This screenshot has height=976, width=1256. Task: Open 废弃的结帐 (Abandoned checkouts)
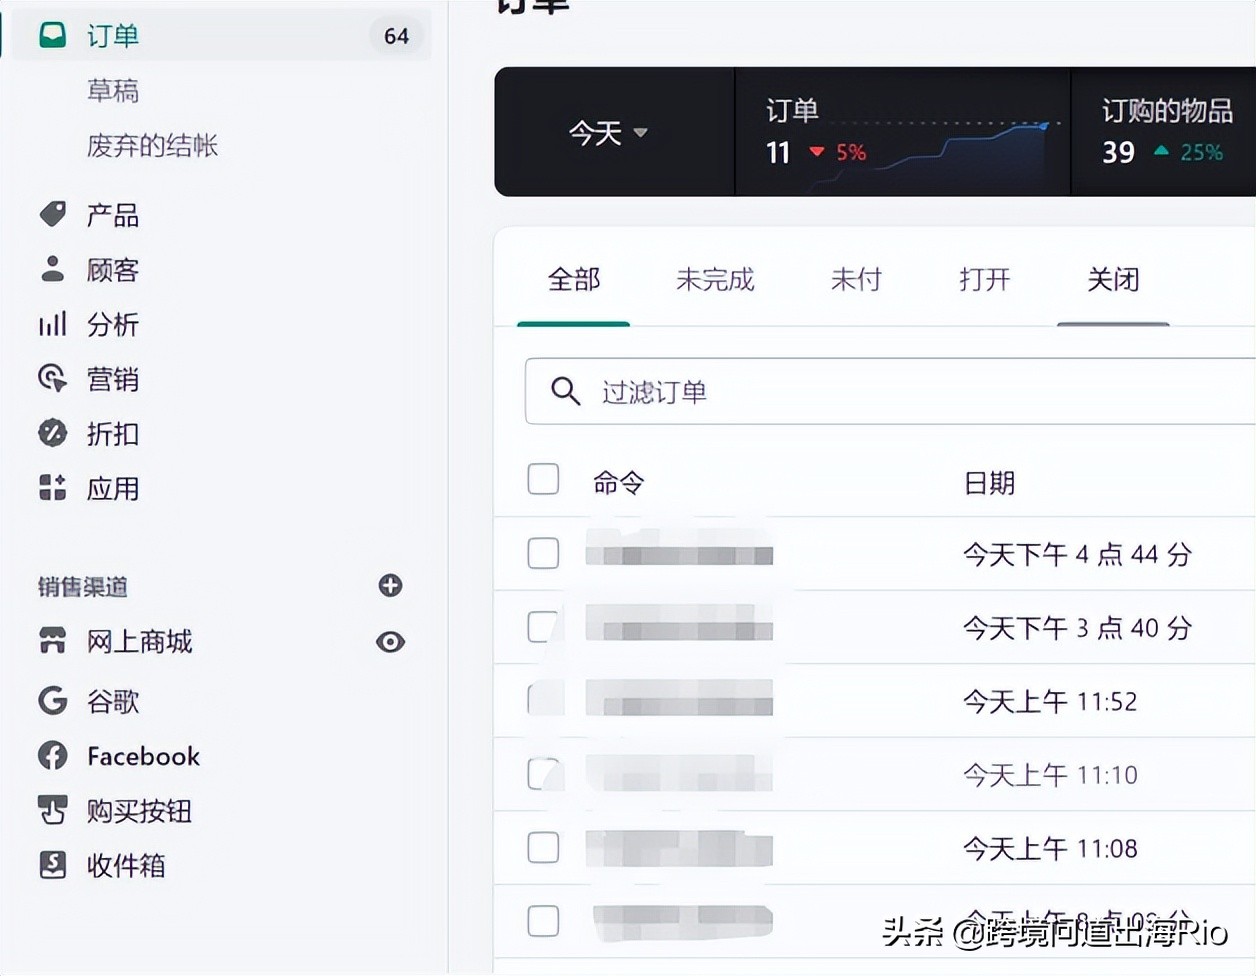pyautogui.click(x=152, y=145)
